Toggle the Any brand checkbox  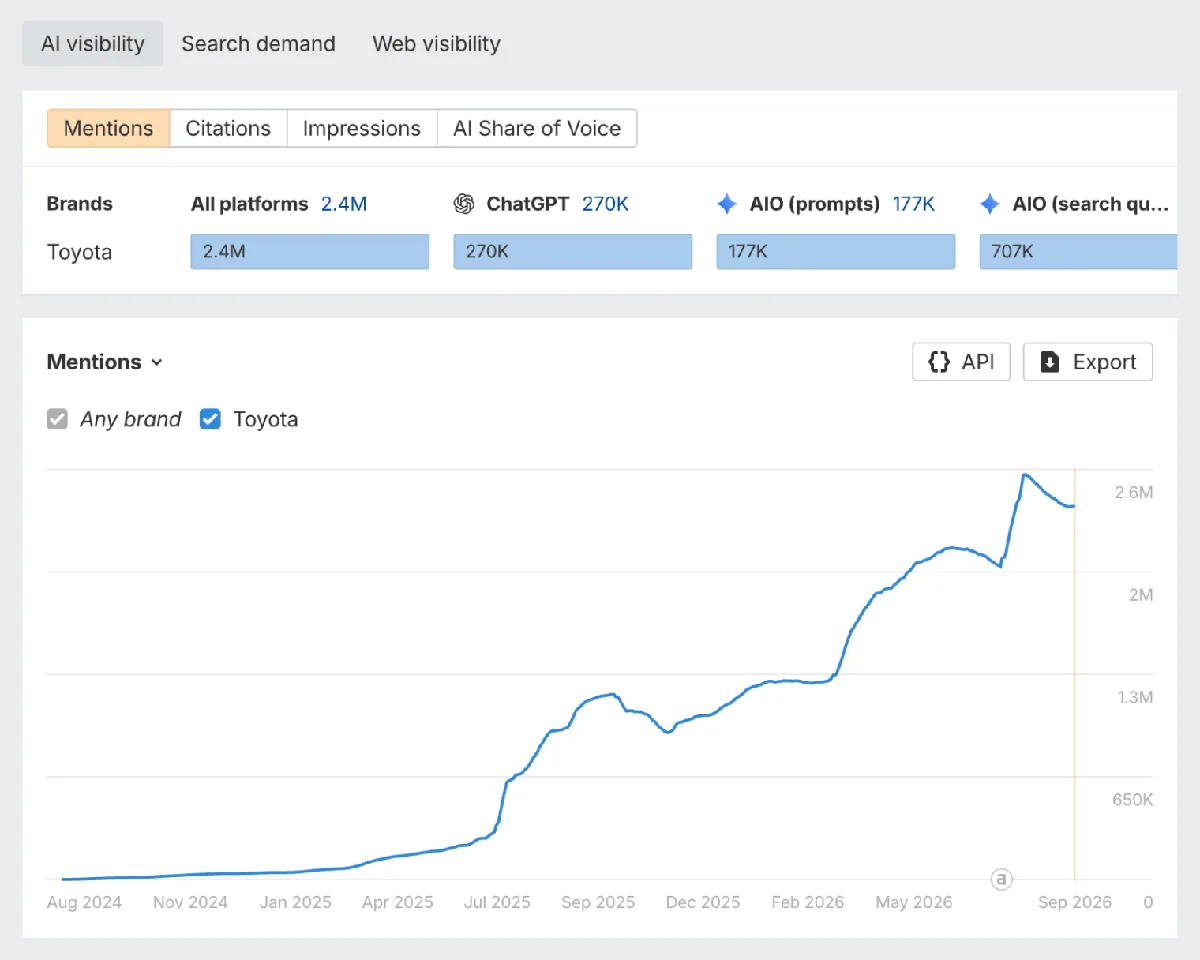57,419
